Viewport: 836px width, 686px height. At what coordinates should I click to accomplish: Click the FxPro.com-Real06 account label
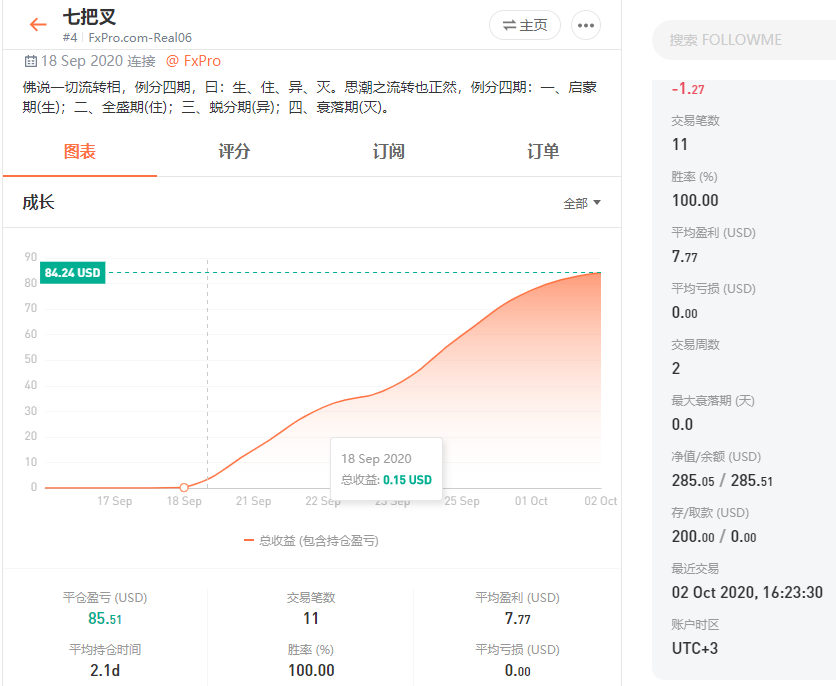pos(140,38)
